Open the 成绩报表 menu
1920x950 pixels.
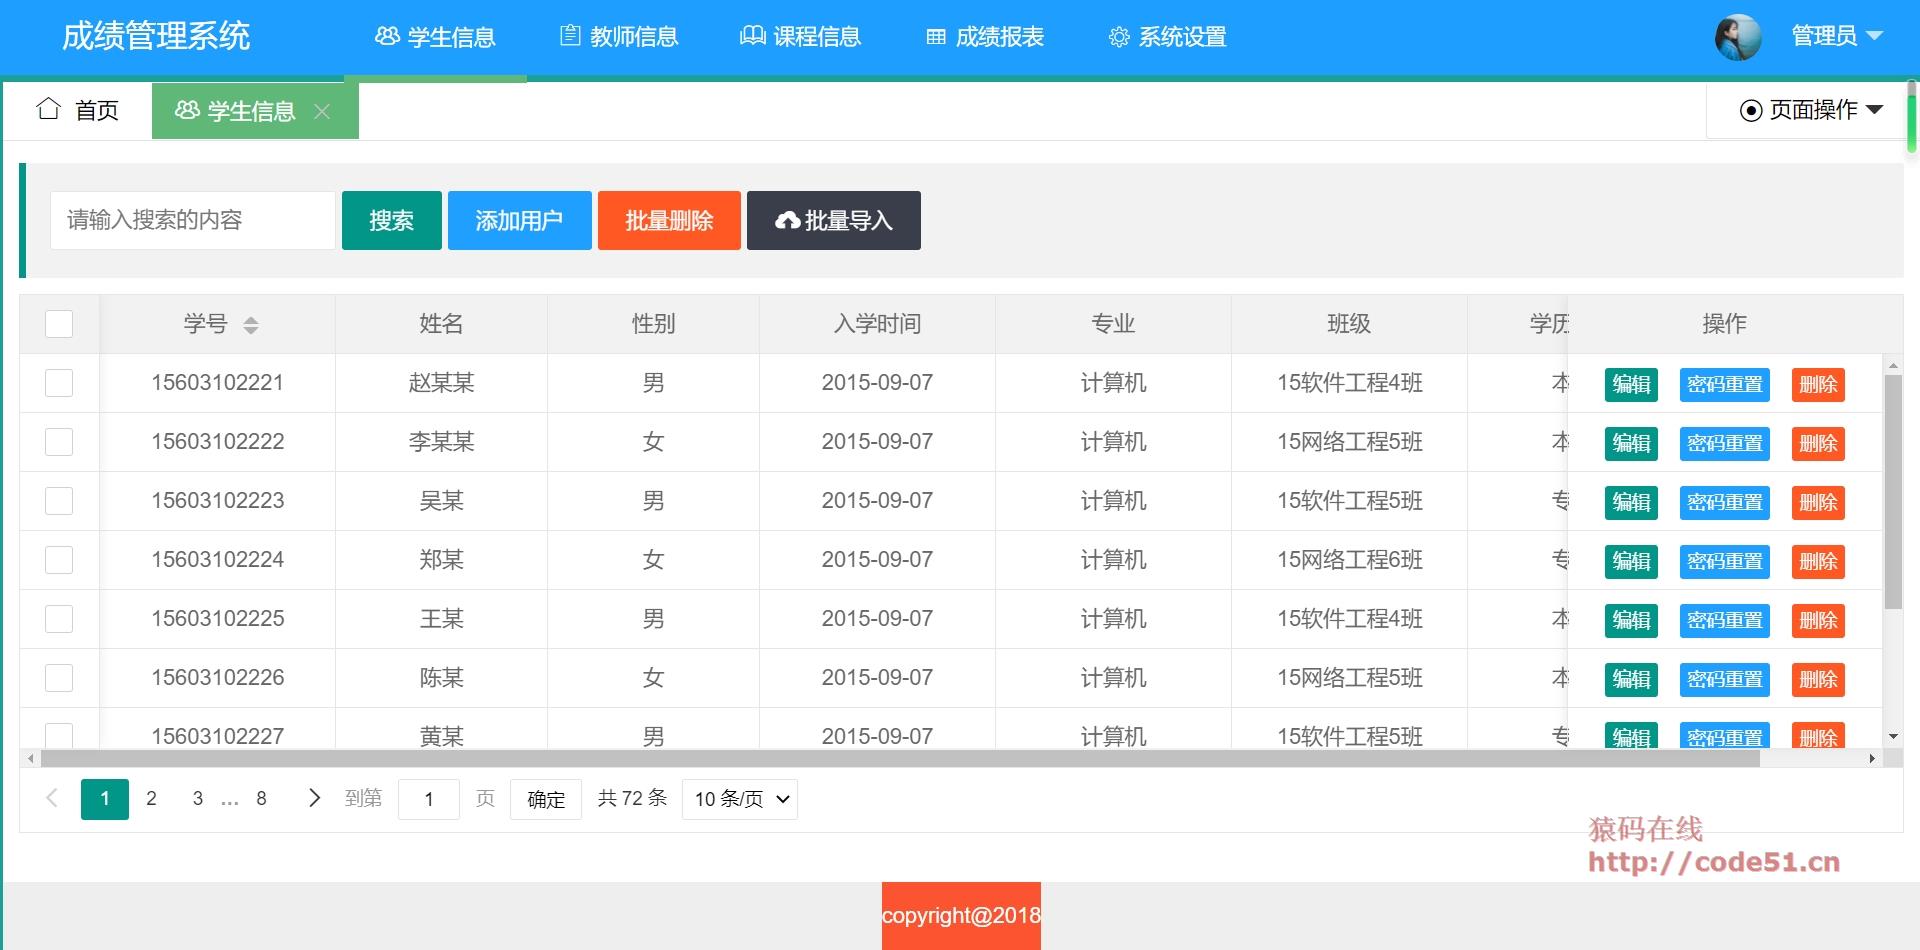[985, 37]
